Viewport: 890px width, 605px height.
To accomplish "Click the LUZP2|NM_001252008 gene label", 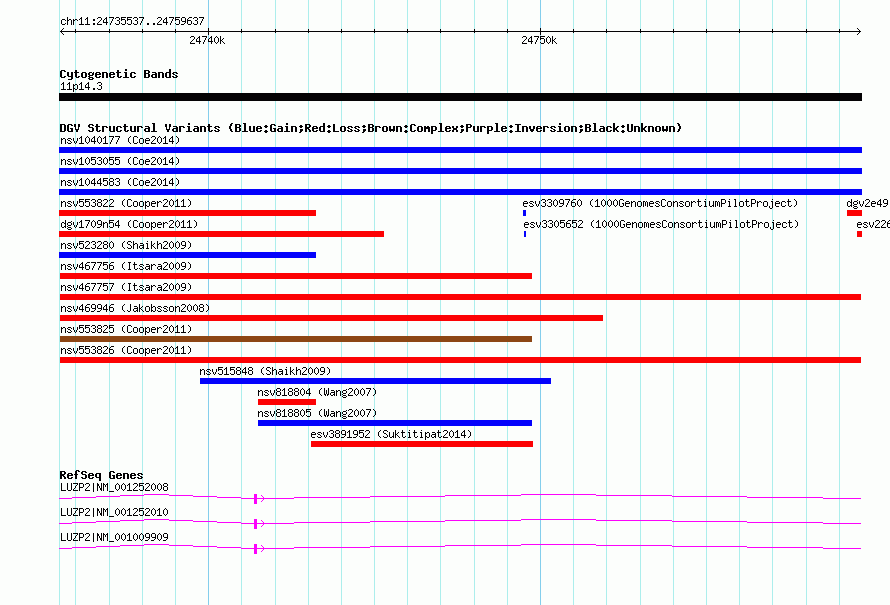I will (114, 487).
